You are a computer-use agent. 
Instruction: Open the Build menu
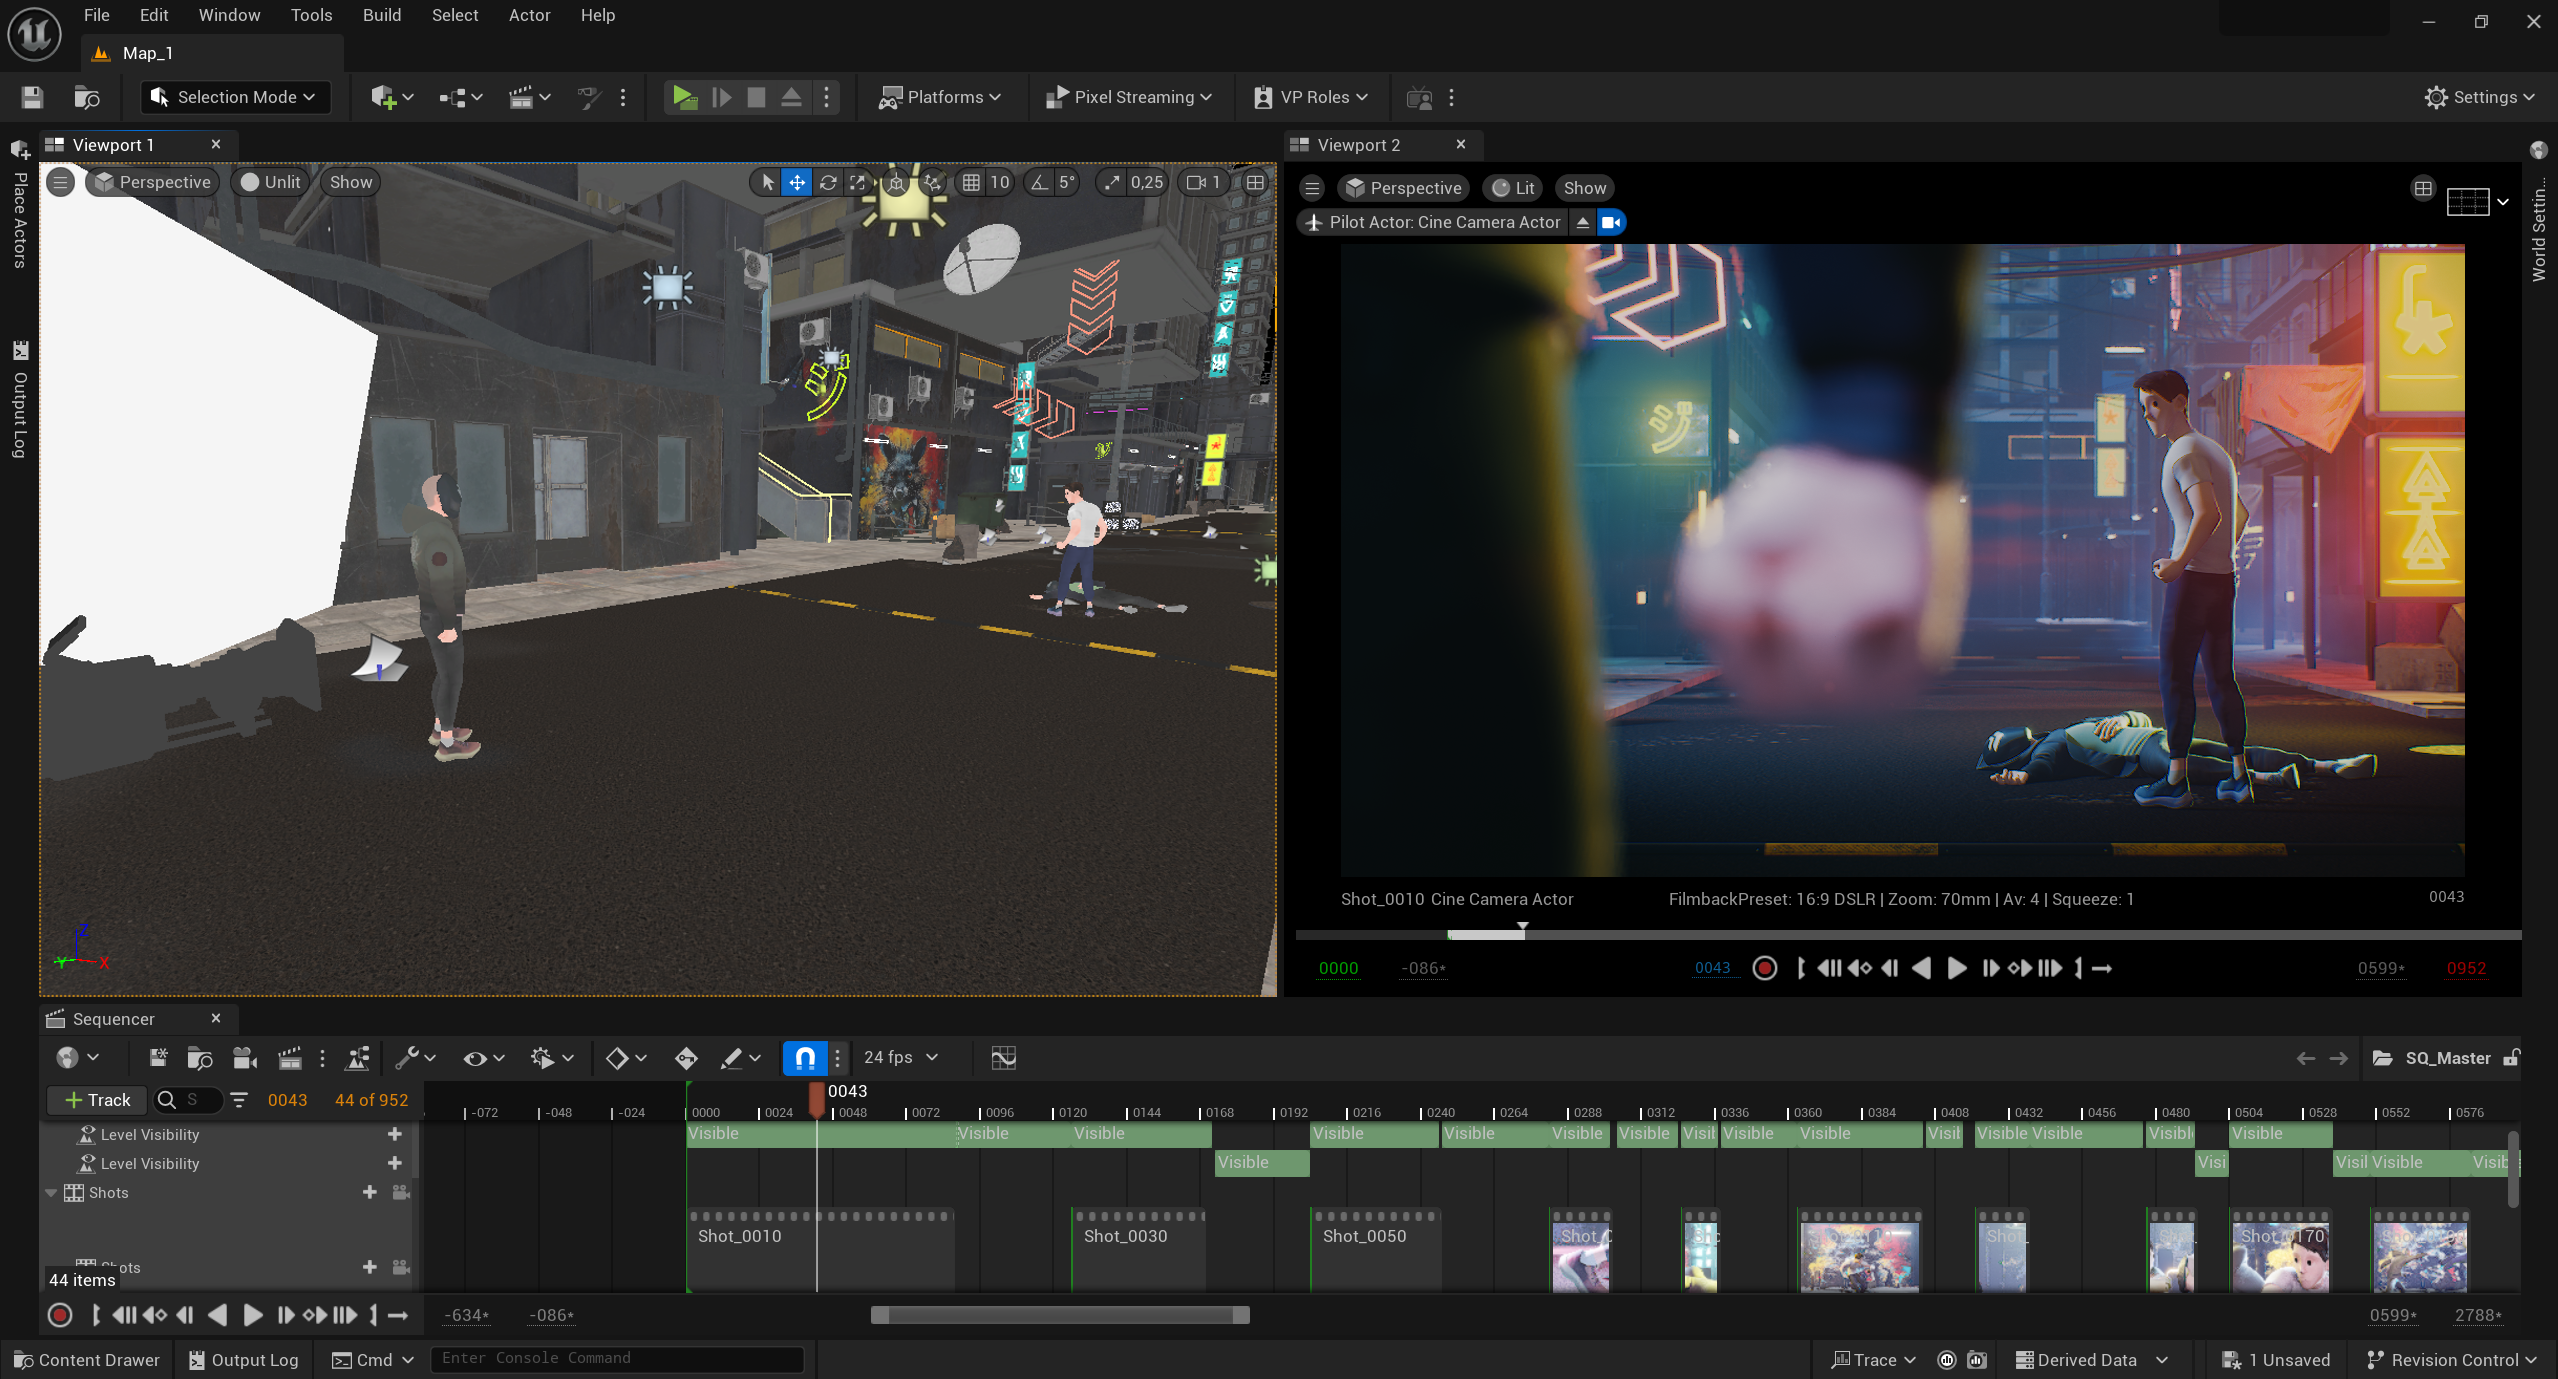[381, 15]
